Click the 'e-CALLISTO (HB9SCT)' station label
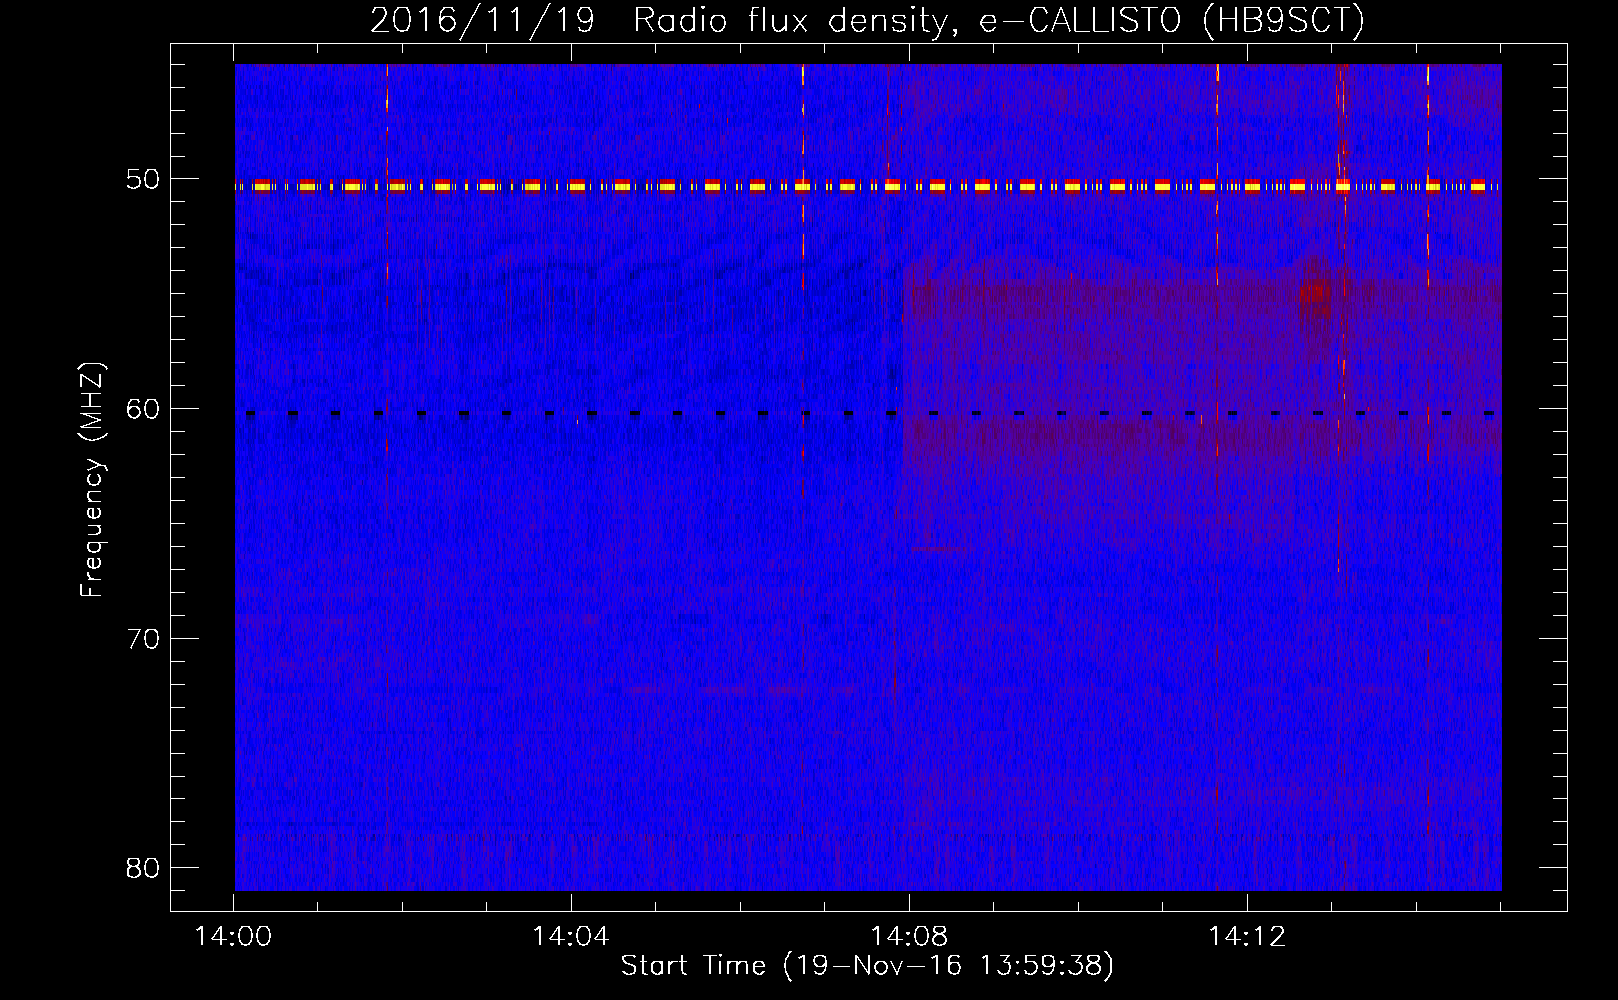1618x1000 pixels. (1171, 20)
